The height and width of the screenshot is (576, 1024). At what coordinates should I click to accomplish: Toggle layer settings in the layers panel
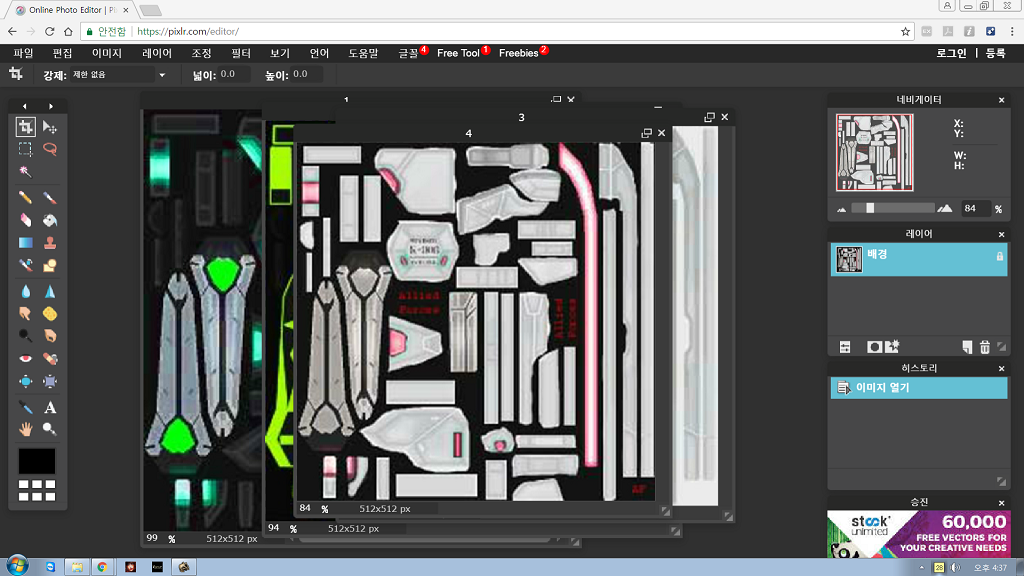[845, 347]
